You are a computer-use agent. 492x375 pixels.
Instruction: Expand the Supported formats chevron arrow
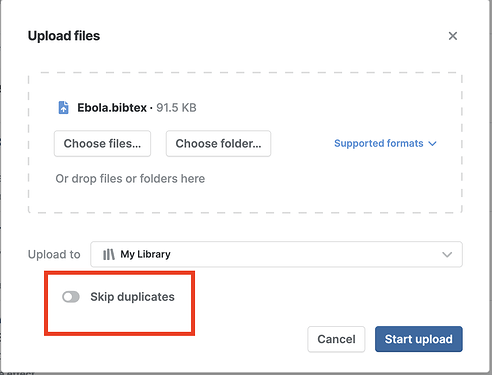coord(432,144)
